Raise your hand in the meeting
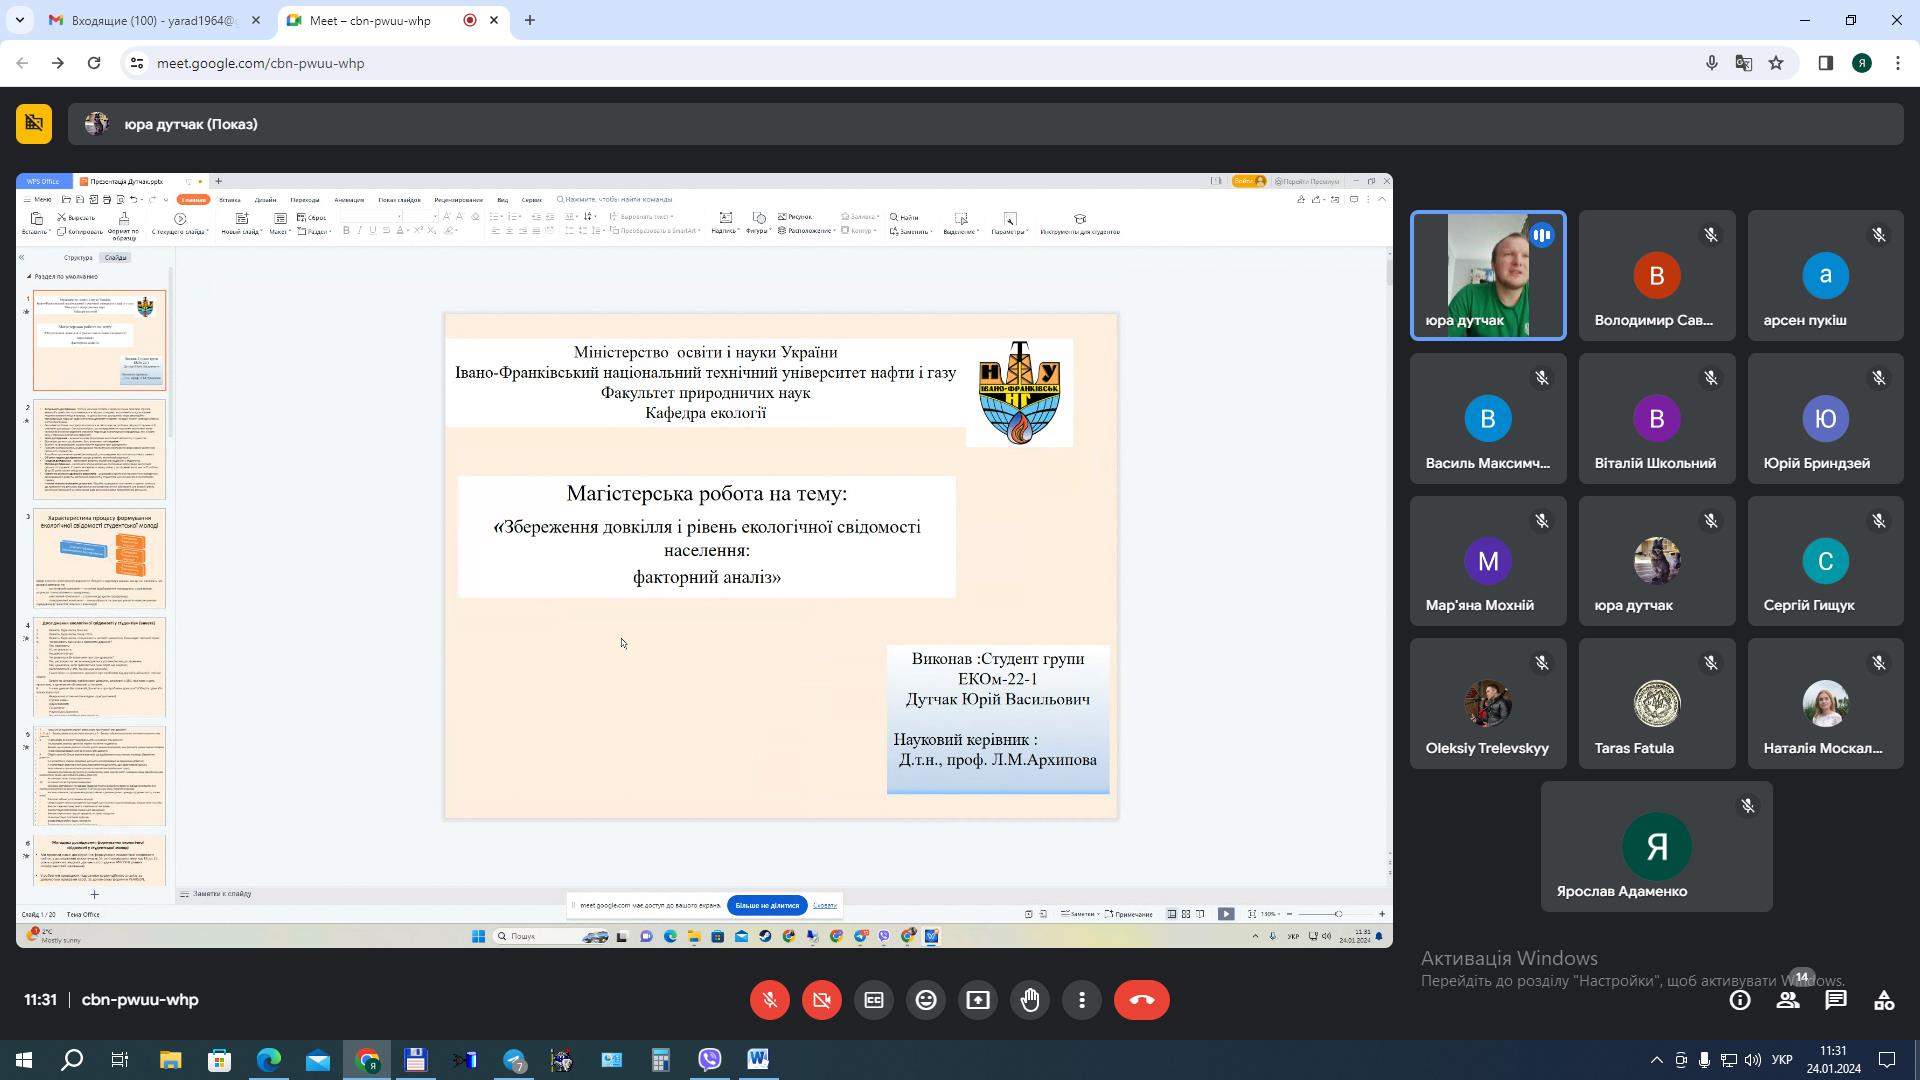 point(1030,1000)
